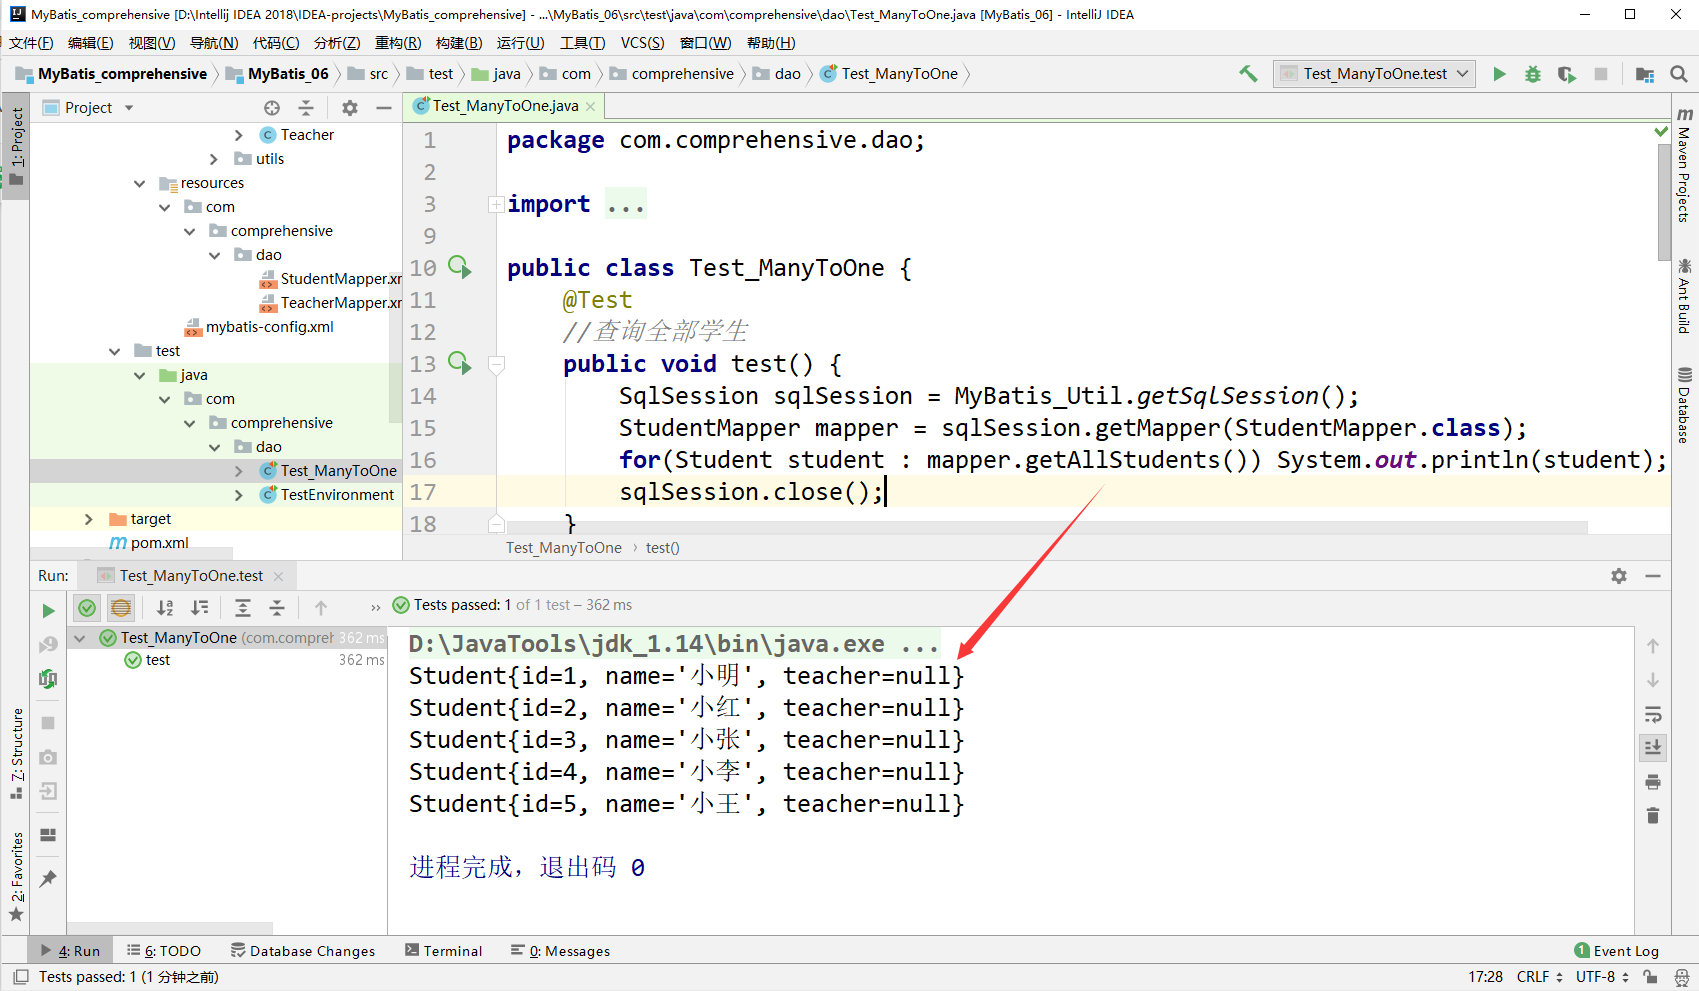Open Database side panel
Viewport: 1699px width, 991px height.
coord(1684,405)
